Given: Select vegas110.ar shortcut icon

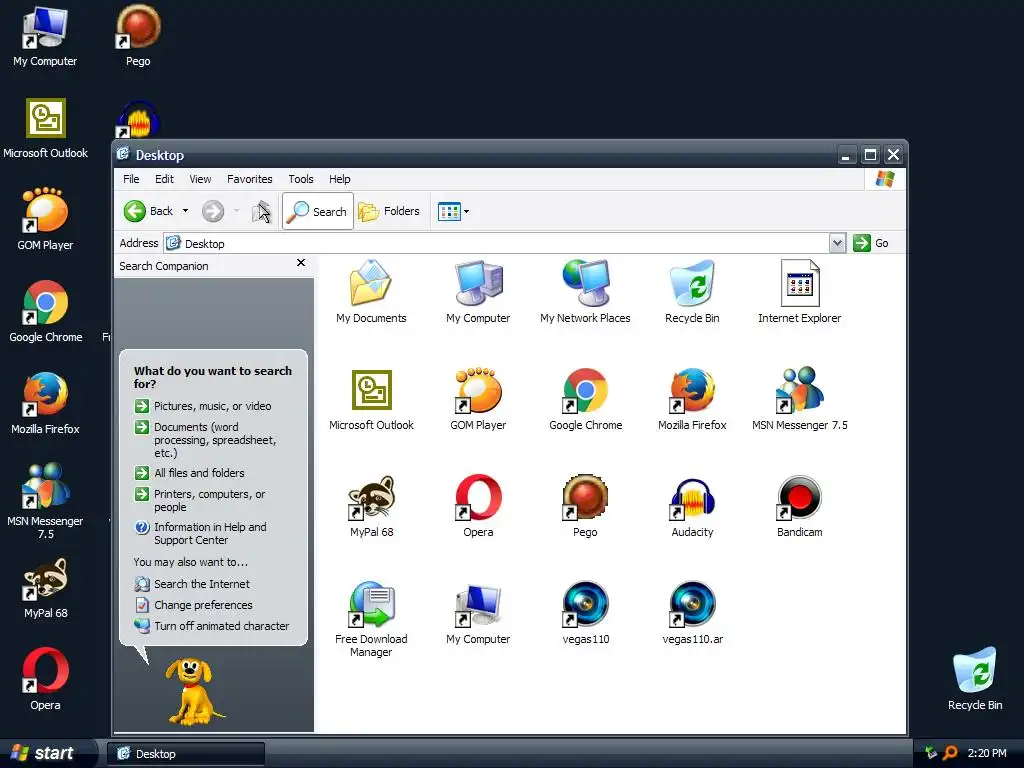Looking at the screenshot, I should (x=692, y=604).
